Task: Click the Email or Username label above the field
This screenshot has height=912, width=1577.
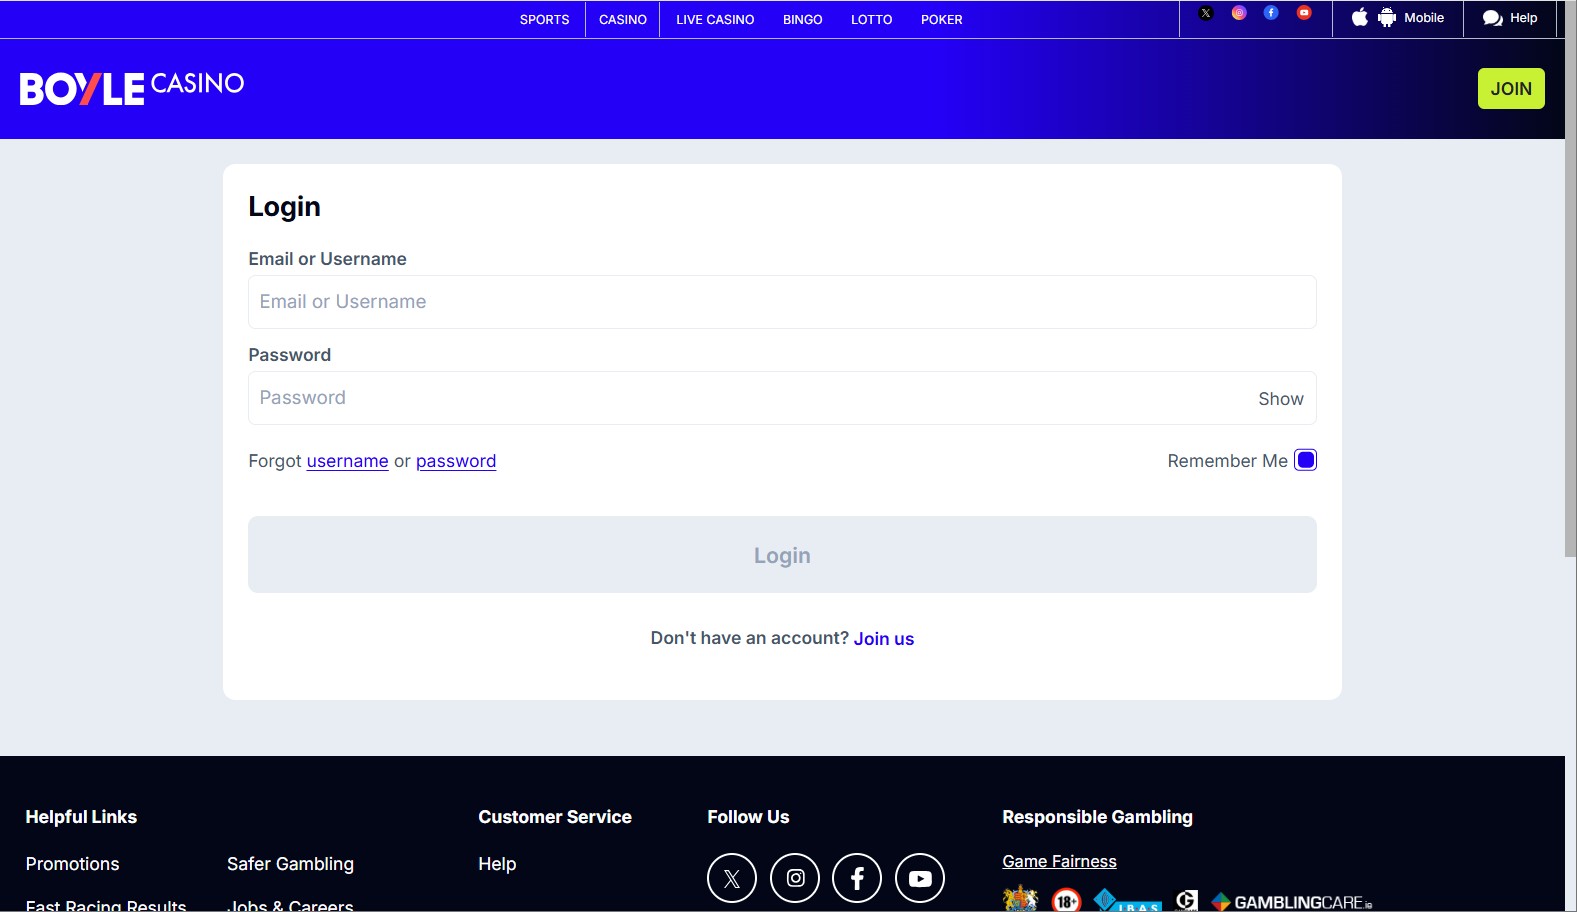Action: point(327,259)
